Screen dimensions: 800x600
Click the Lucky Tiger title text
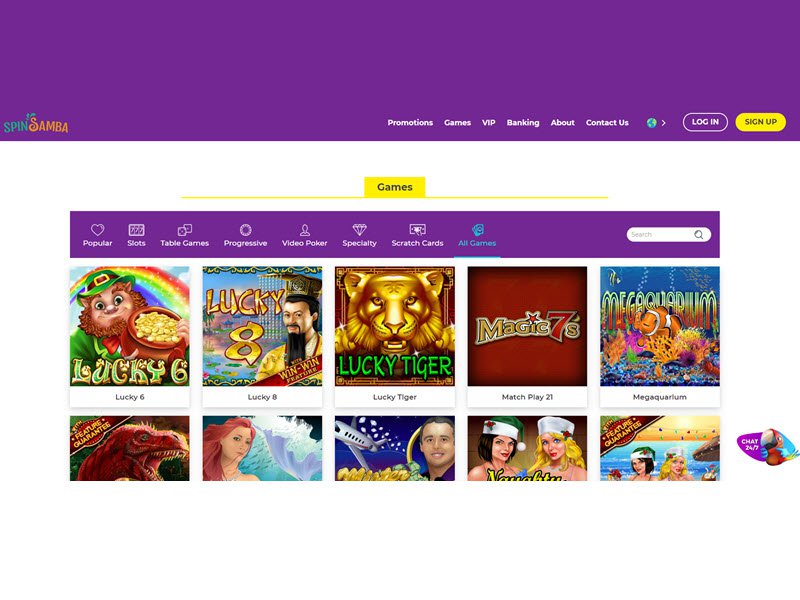point(395,397)
